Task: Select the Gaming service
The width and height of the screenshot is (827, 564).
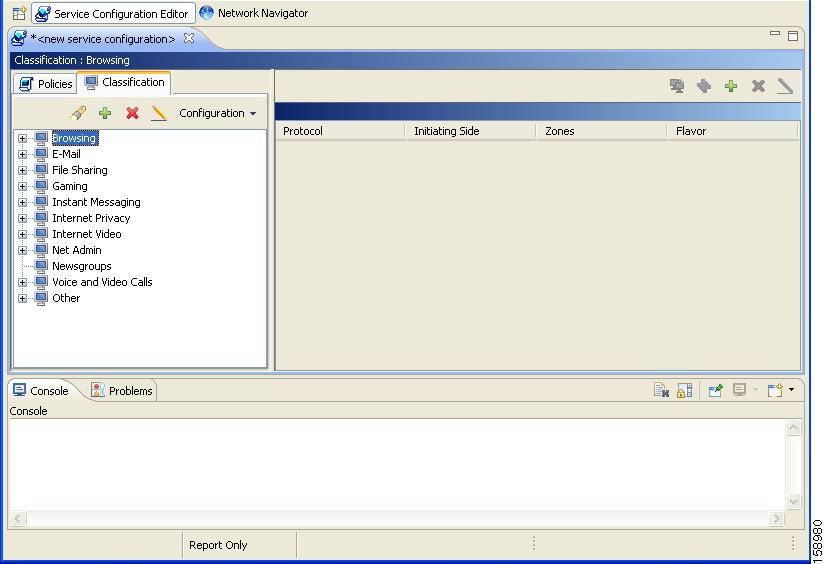Action: 70,186
